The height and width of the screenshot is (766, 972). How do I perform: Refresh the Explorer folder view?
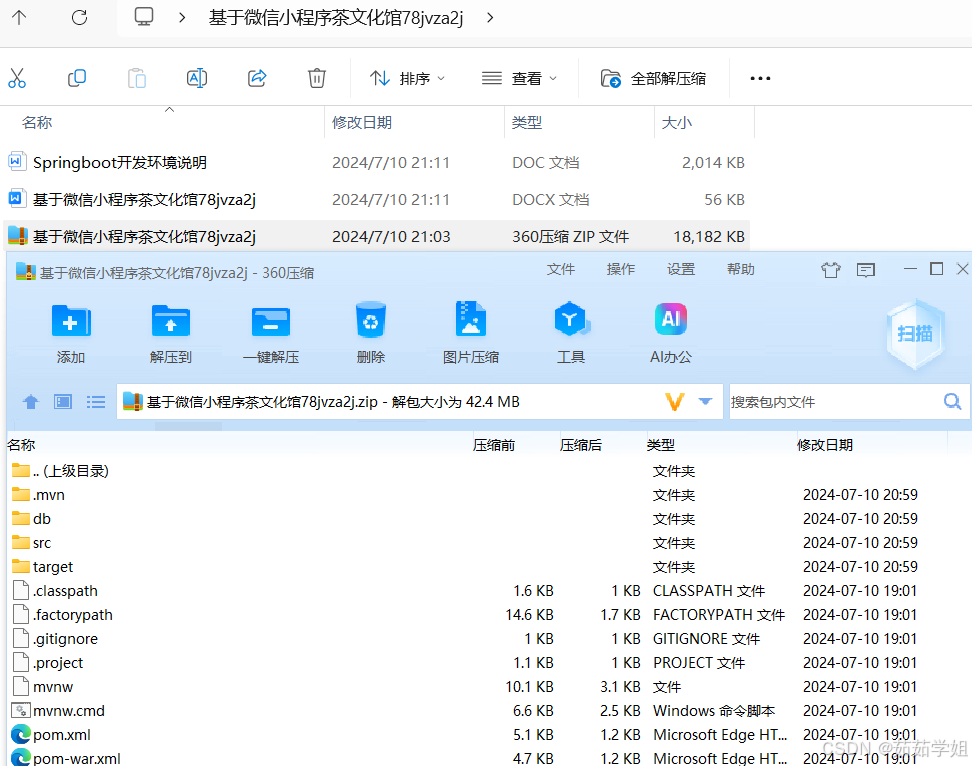pyautogui.click(x=79, y=17)
